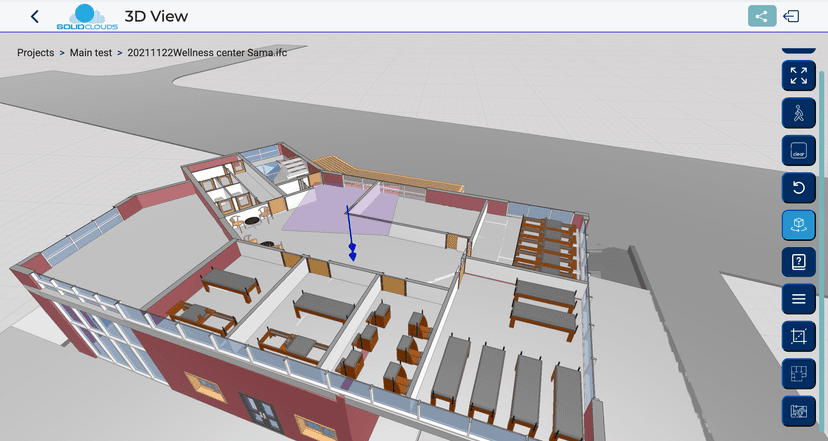Go back with the left arrow

[x=35, y=16]
